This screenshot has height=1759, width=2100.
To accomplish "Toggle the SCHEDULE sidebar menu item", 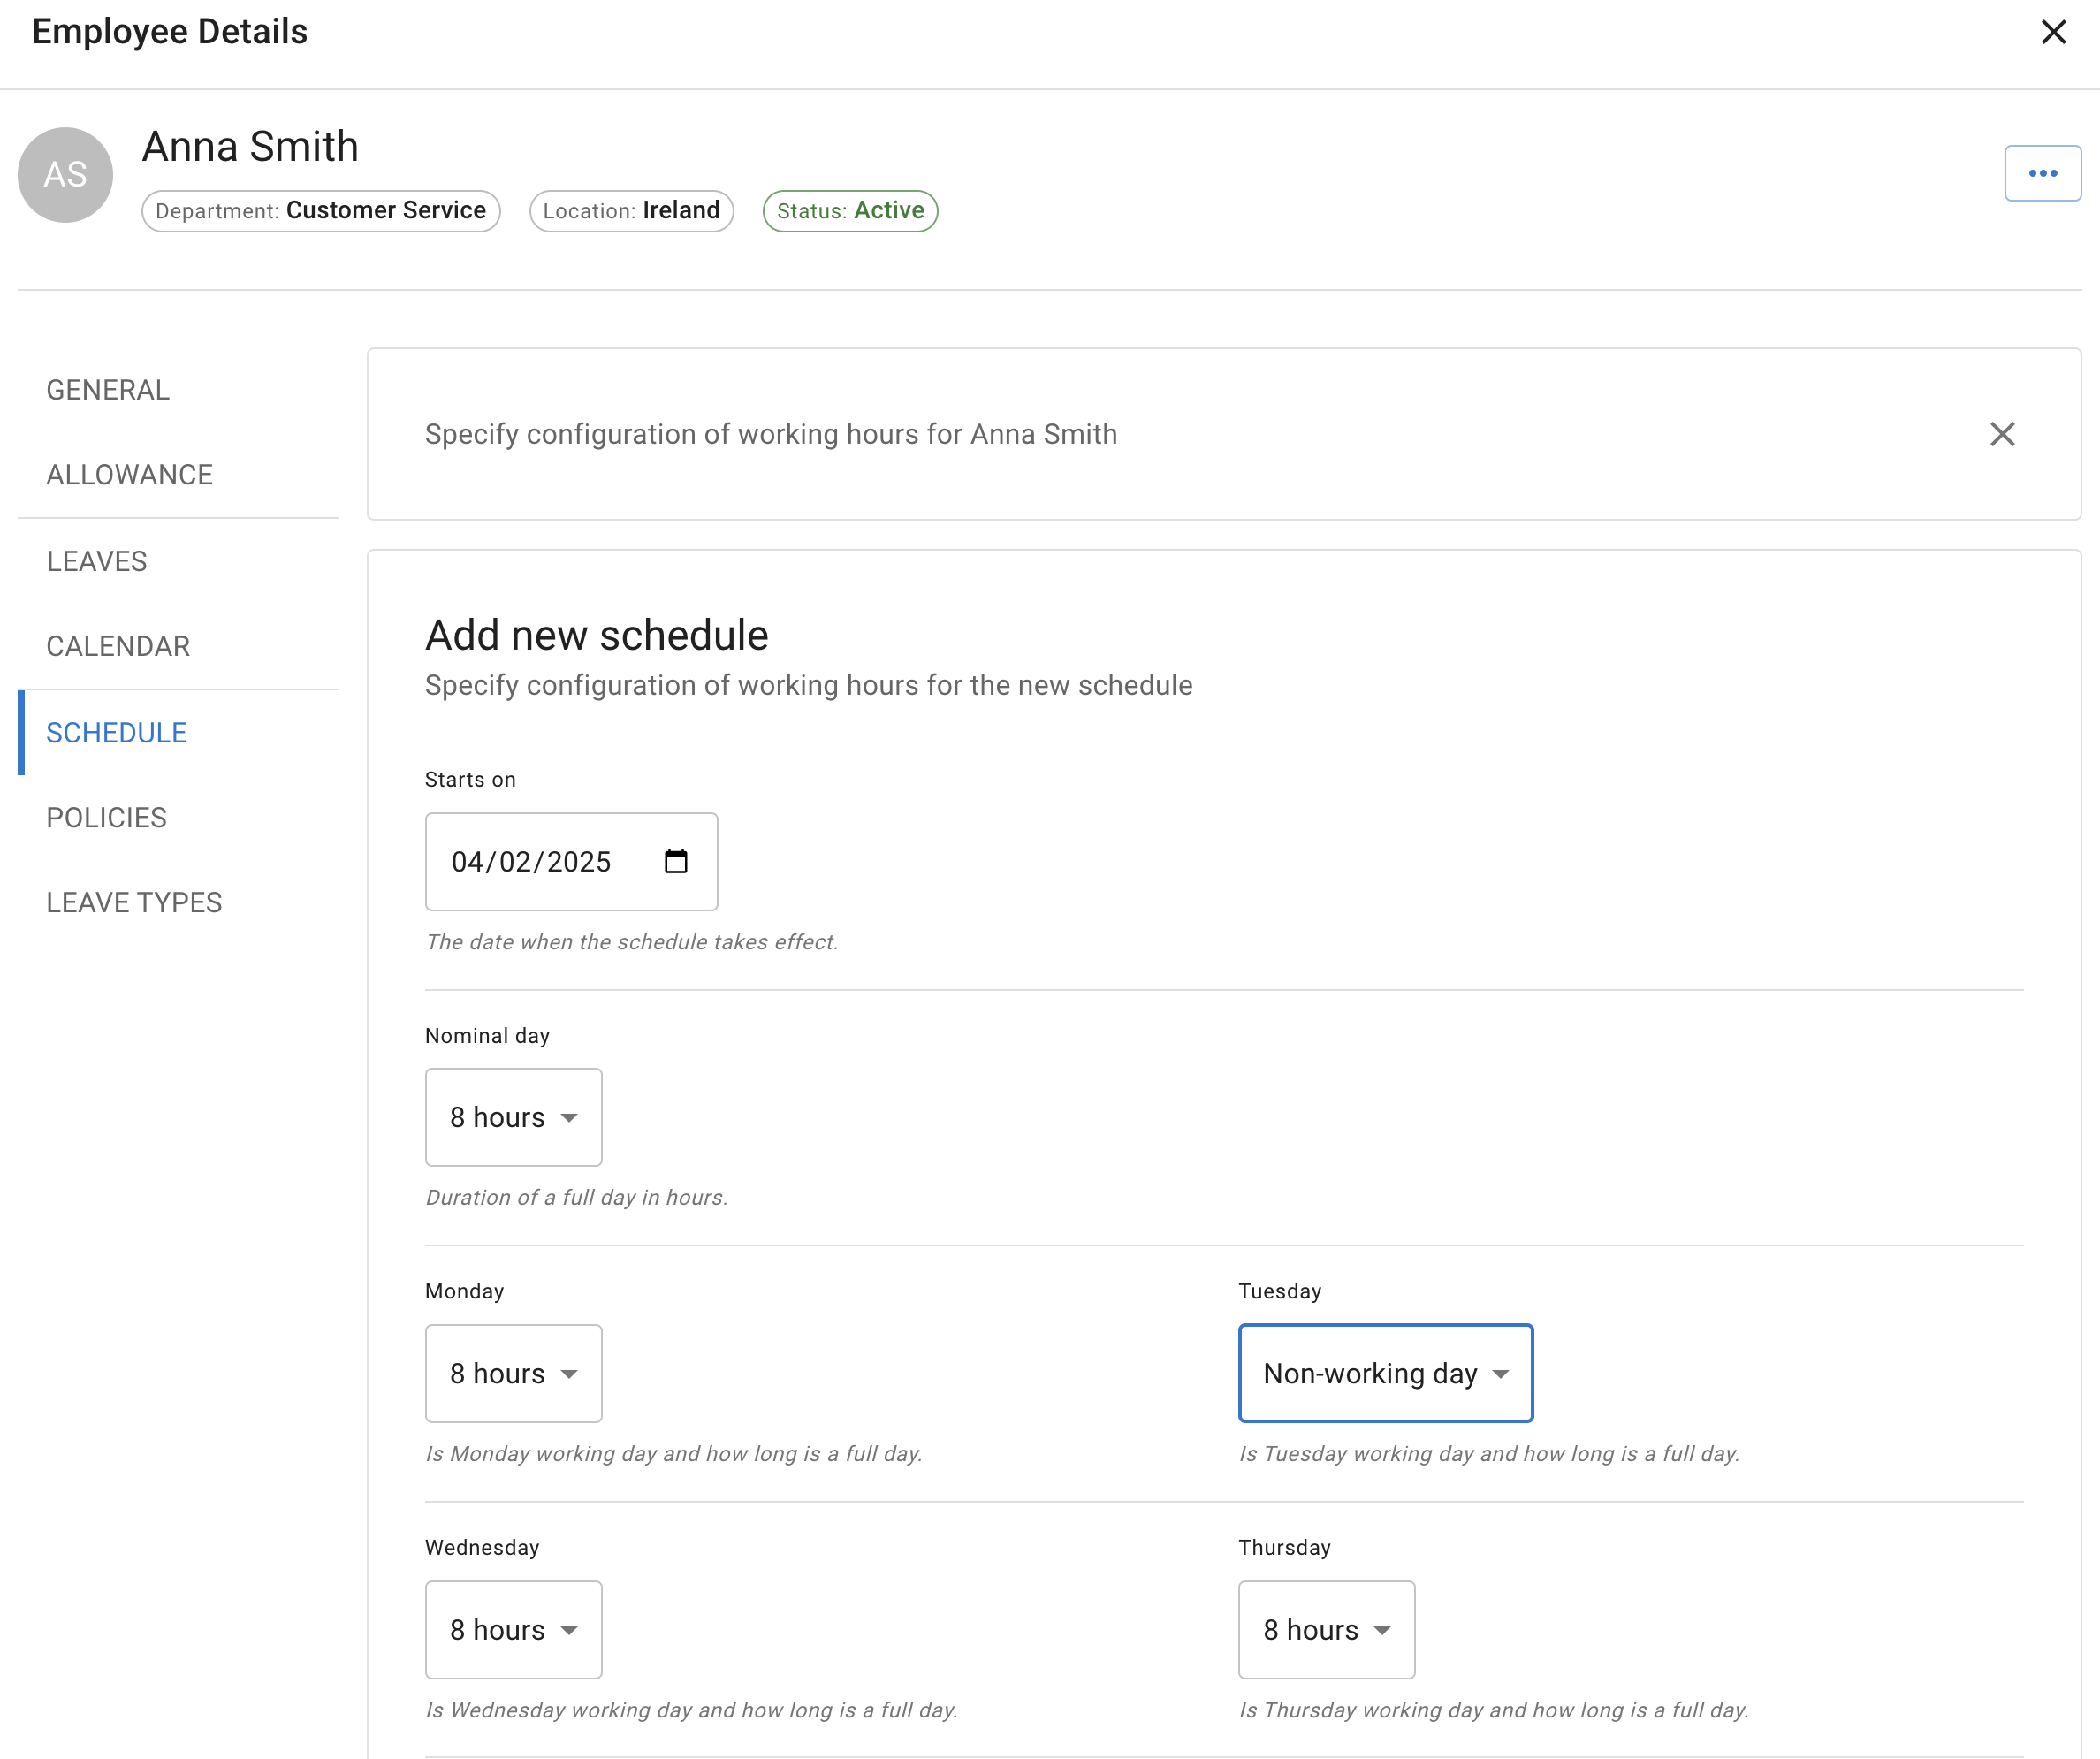I will [115, 733].
